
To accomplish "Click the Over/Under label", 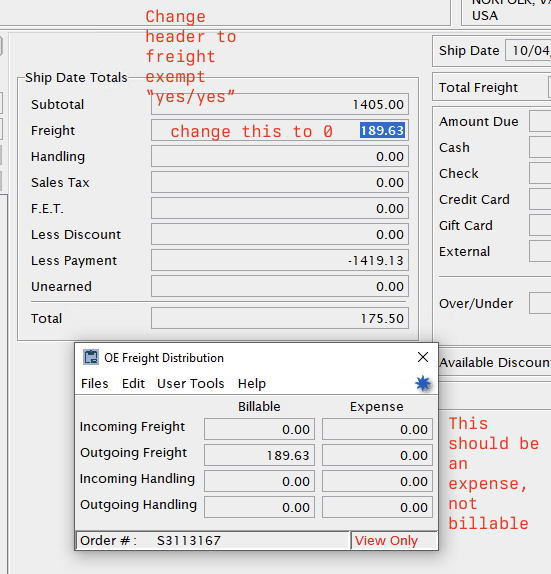I will 476,303.
